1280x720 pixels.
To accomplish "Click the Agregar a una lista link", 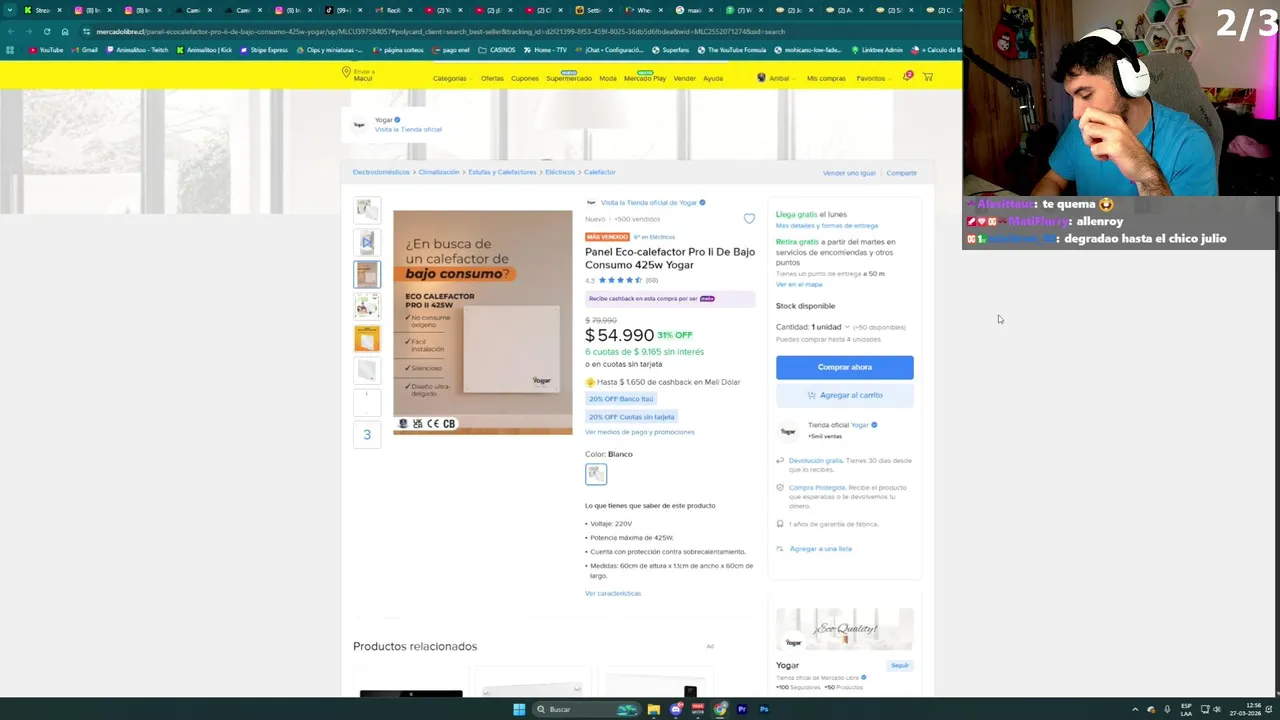I will click(x=821, y=549).
